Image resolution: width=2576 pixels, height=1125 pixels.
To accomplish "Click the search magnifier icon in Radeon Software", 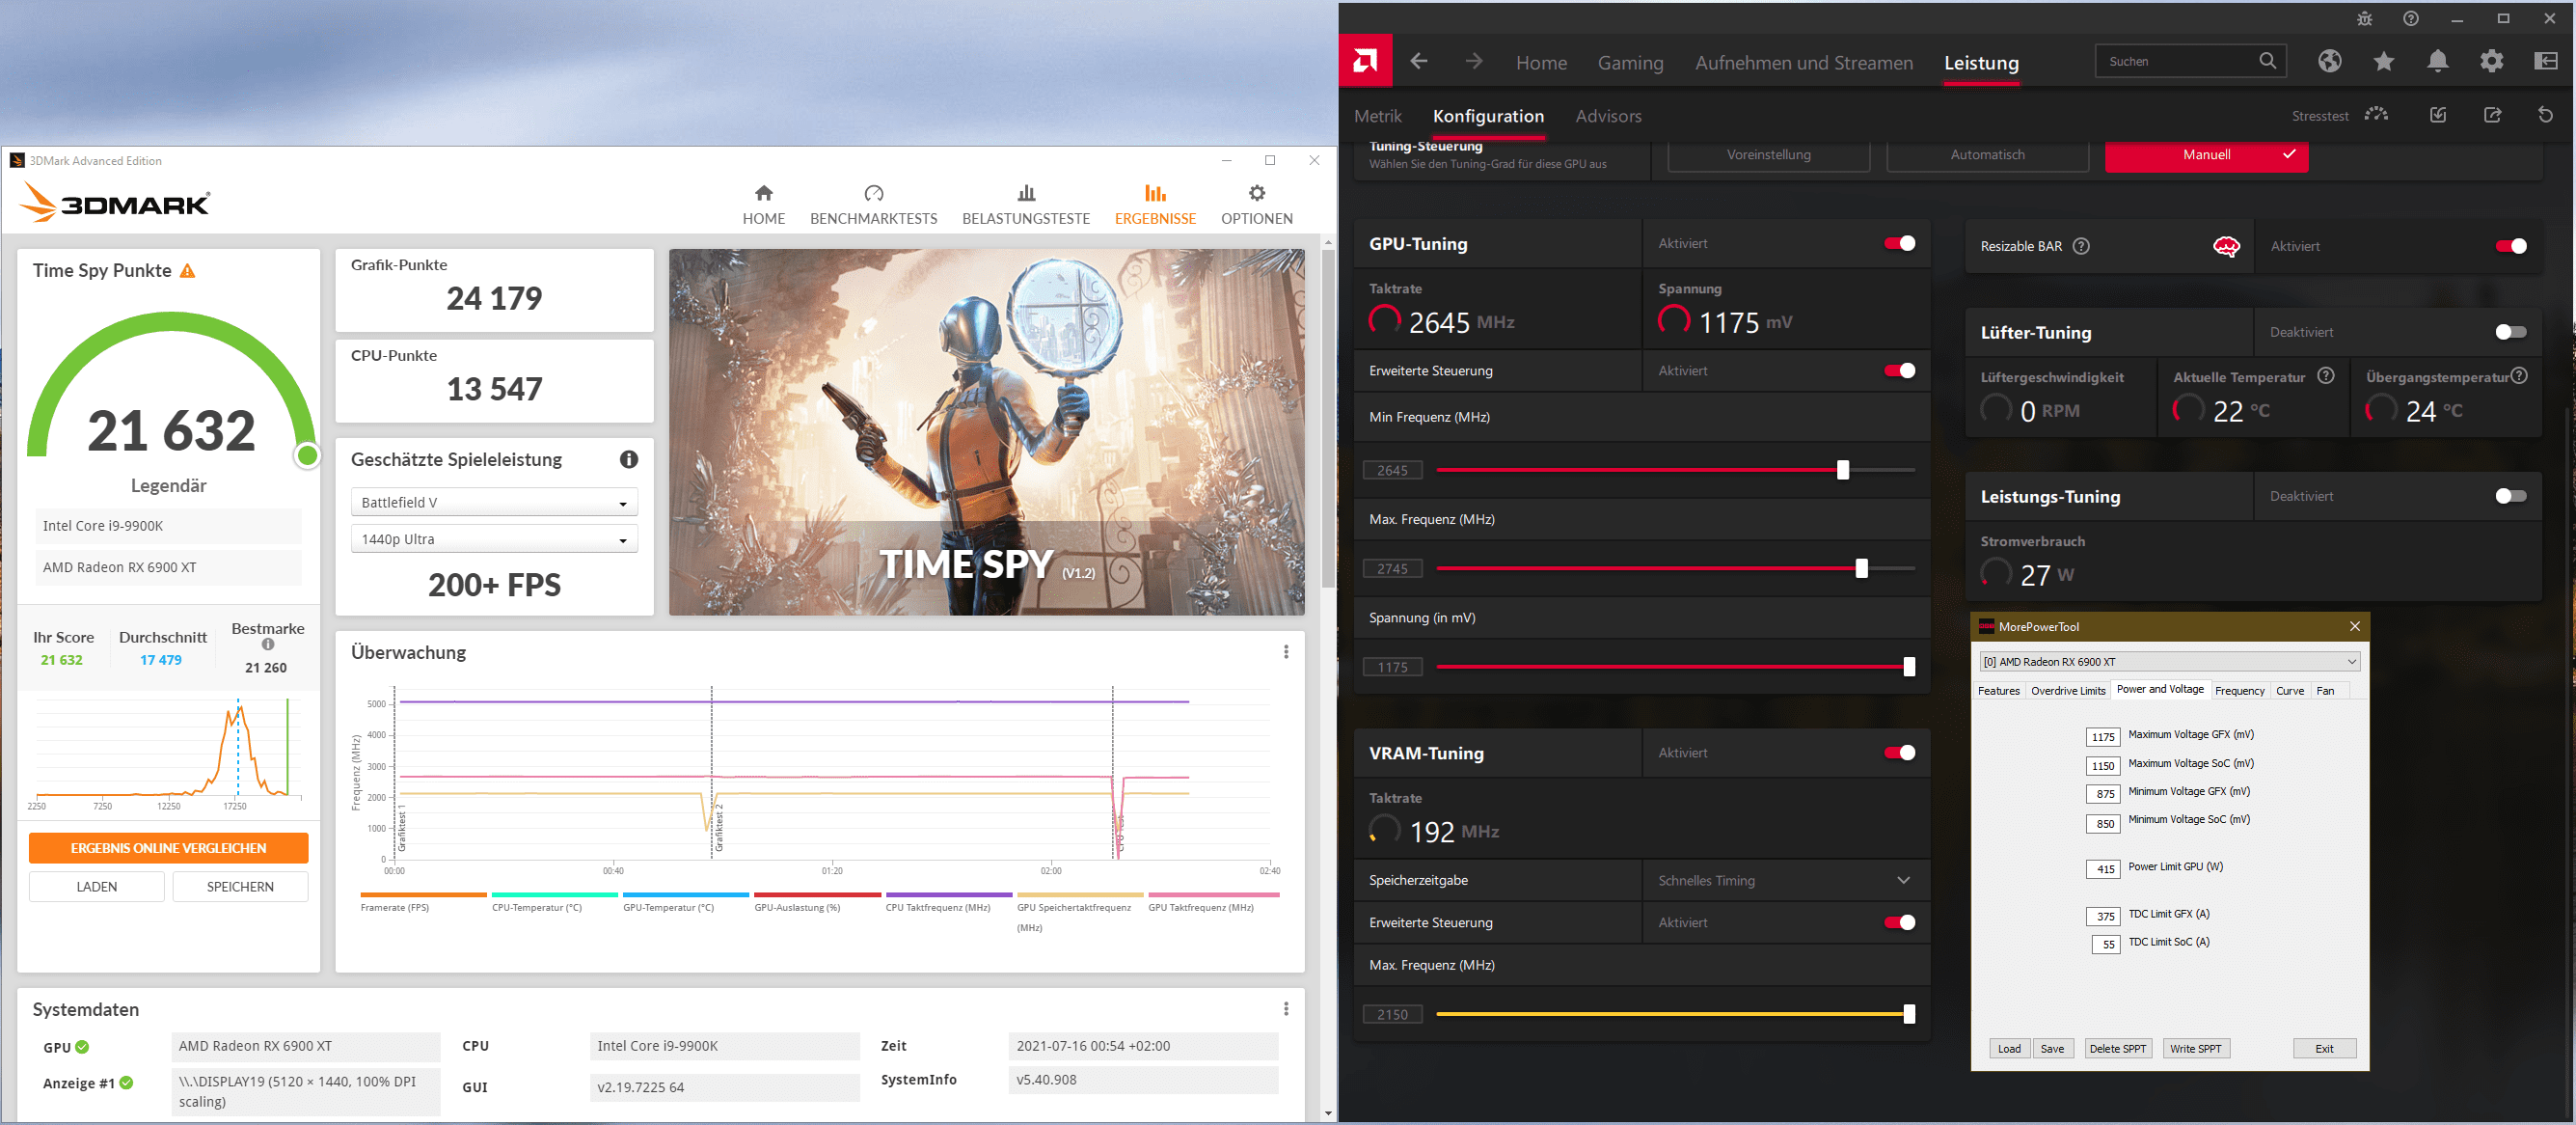I will click(2267, 61).
